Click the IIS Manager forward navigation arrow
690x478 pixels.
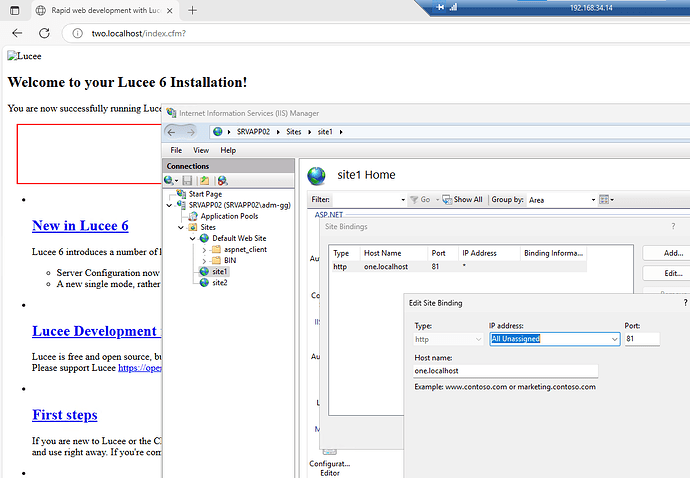tap(191, 132)
